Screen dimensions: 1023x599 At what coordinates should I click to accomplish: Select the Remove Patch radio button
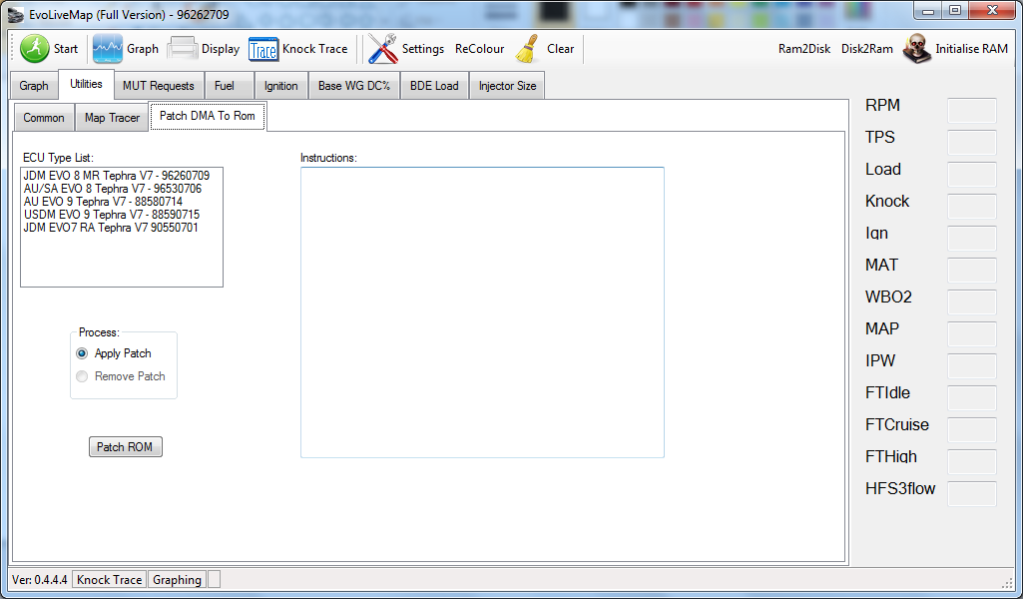pyautogui.click(x=82, y=376)
